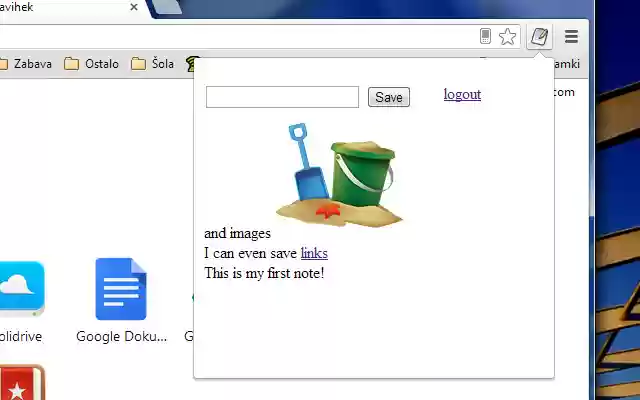This screenshot has width=640, height=400.
Task: Log out via the logout link
Action: pyautogui.click(x=462, y=94)
